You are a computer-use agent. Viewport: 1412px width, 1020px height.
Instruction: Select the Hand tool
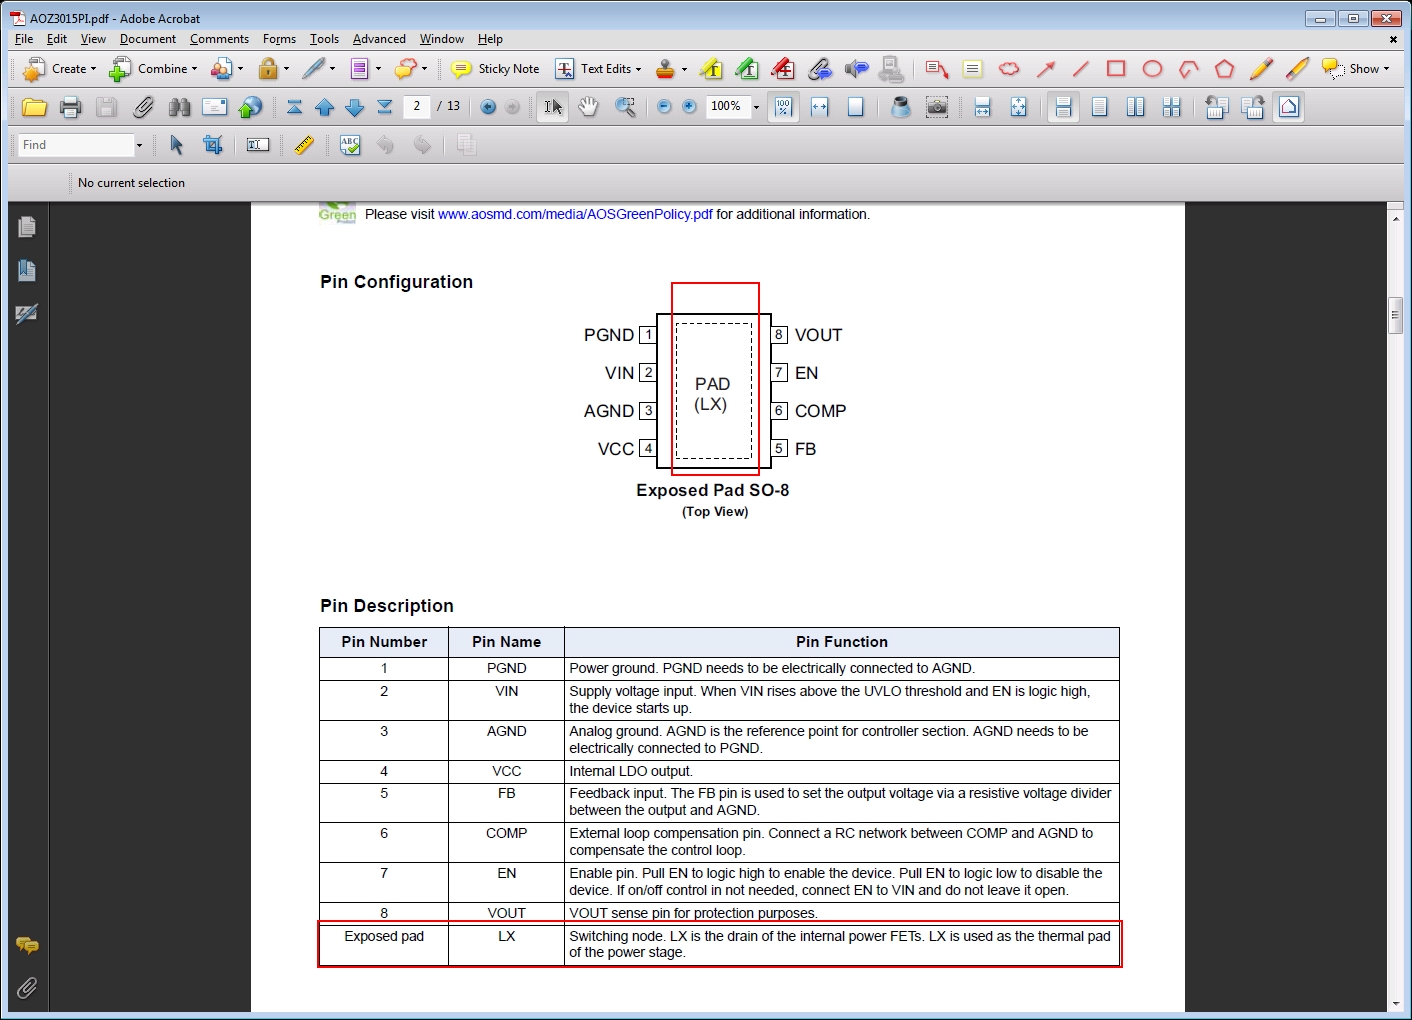click(588, 107)
